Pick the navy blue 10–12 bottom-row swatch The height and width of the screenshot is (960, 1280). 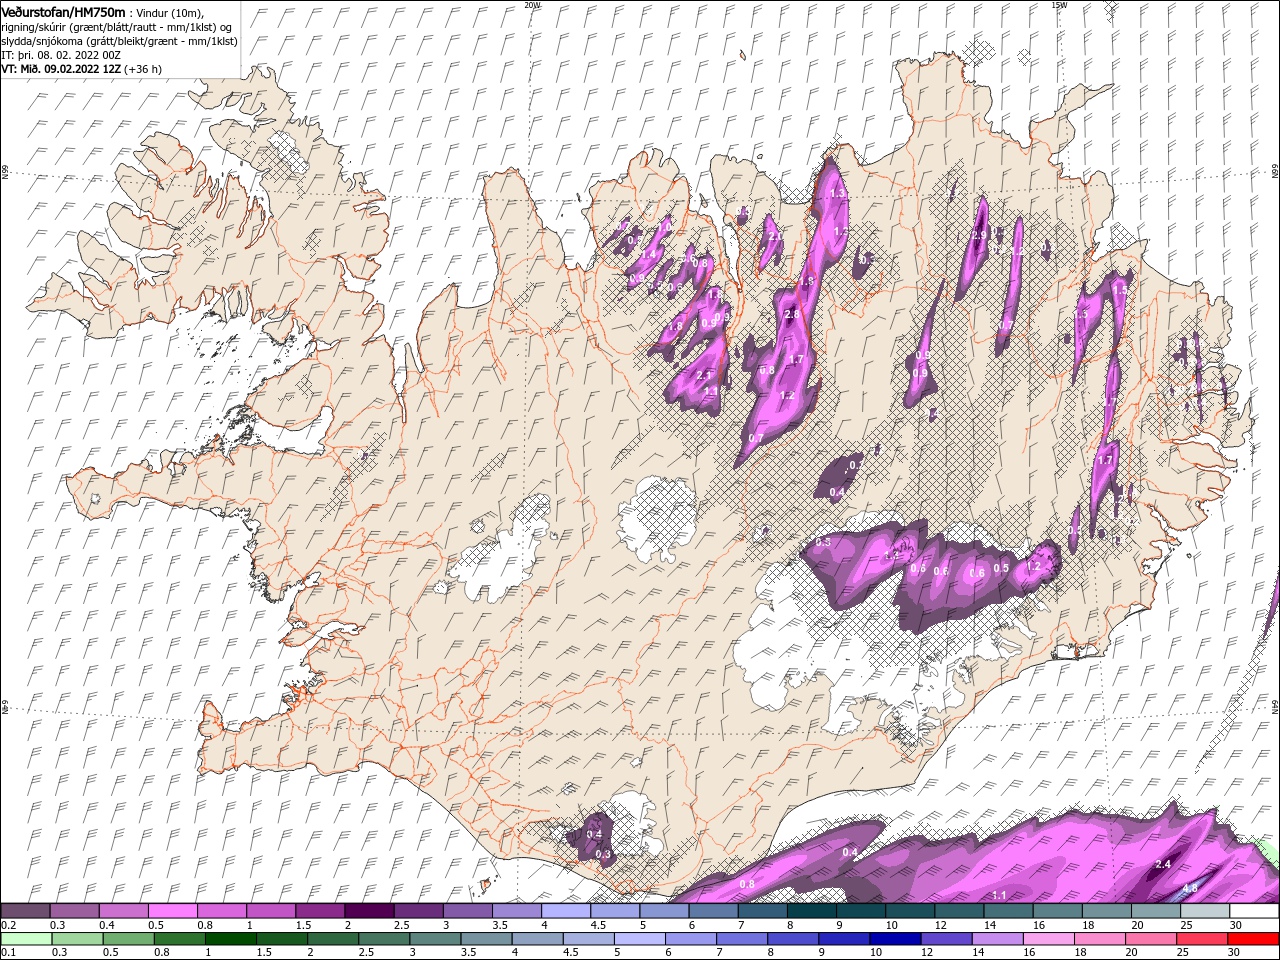(895, 939)
